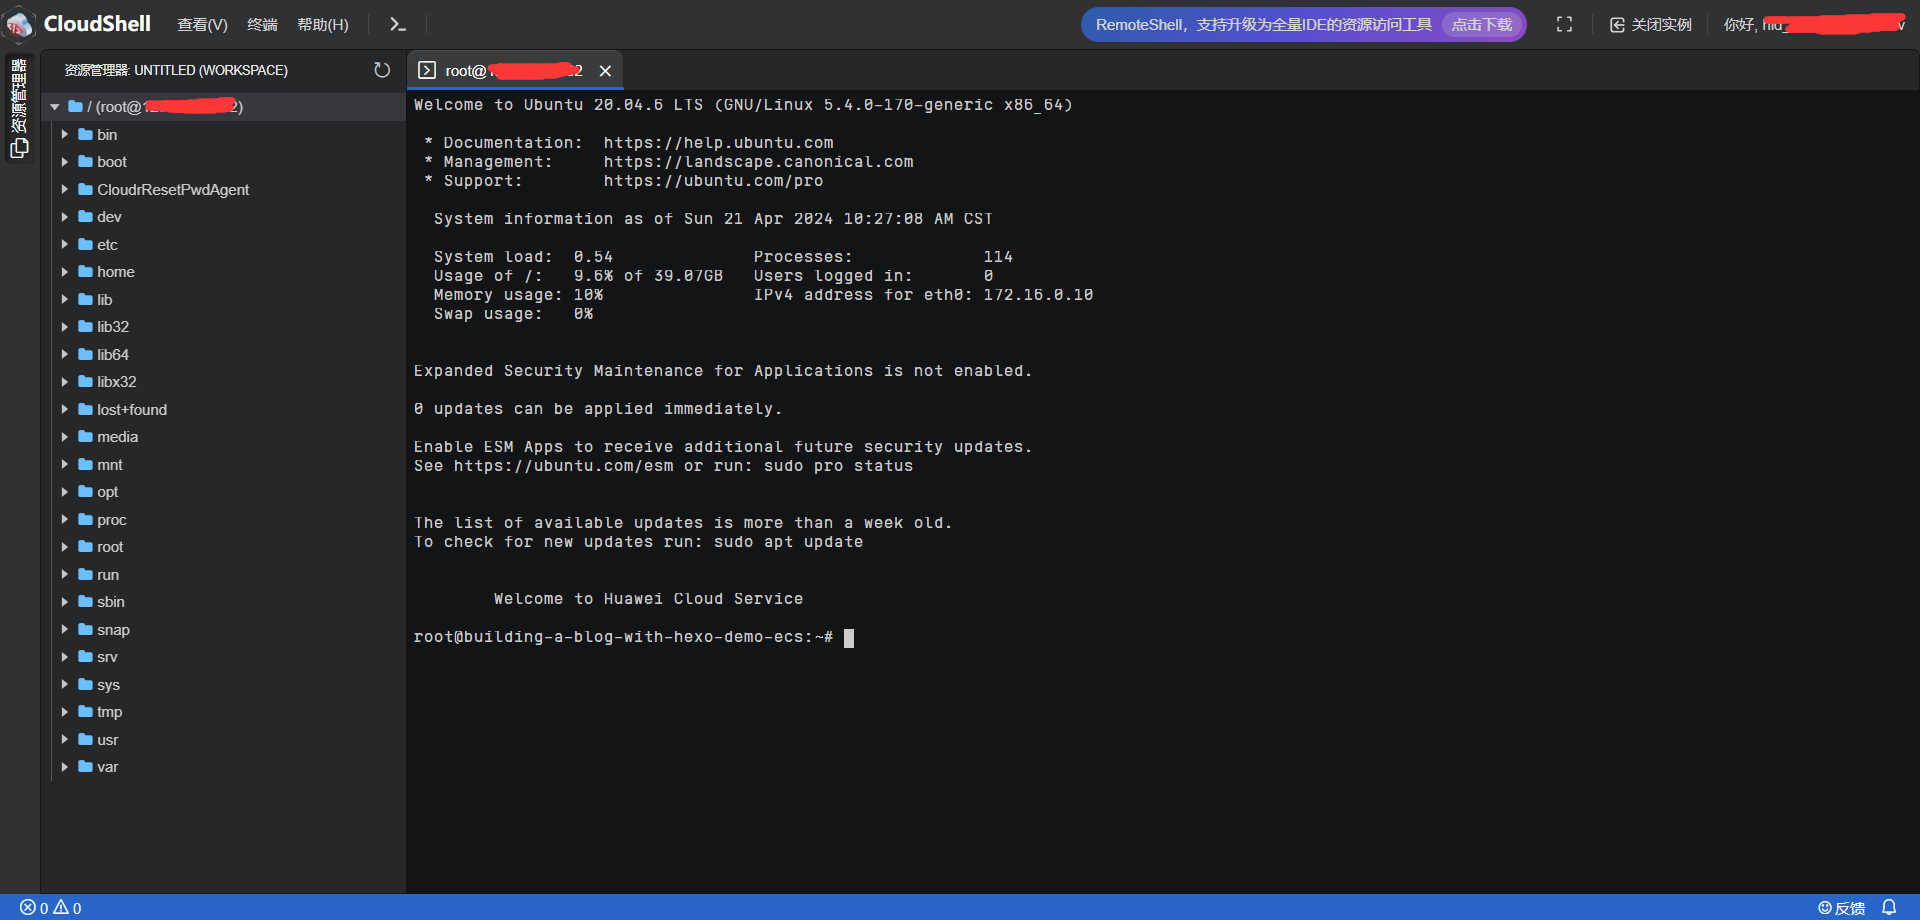Open the 终端 menu
Image resolution: width=1920 pixels, height=920 pixels.
pyautogui.click(x=262, y=24)
